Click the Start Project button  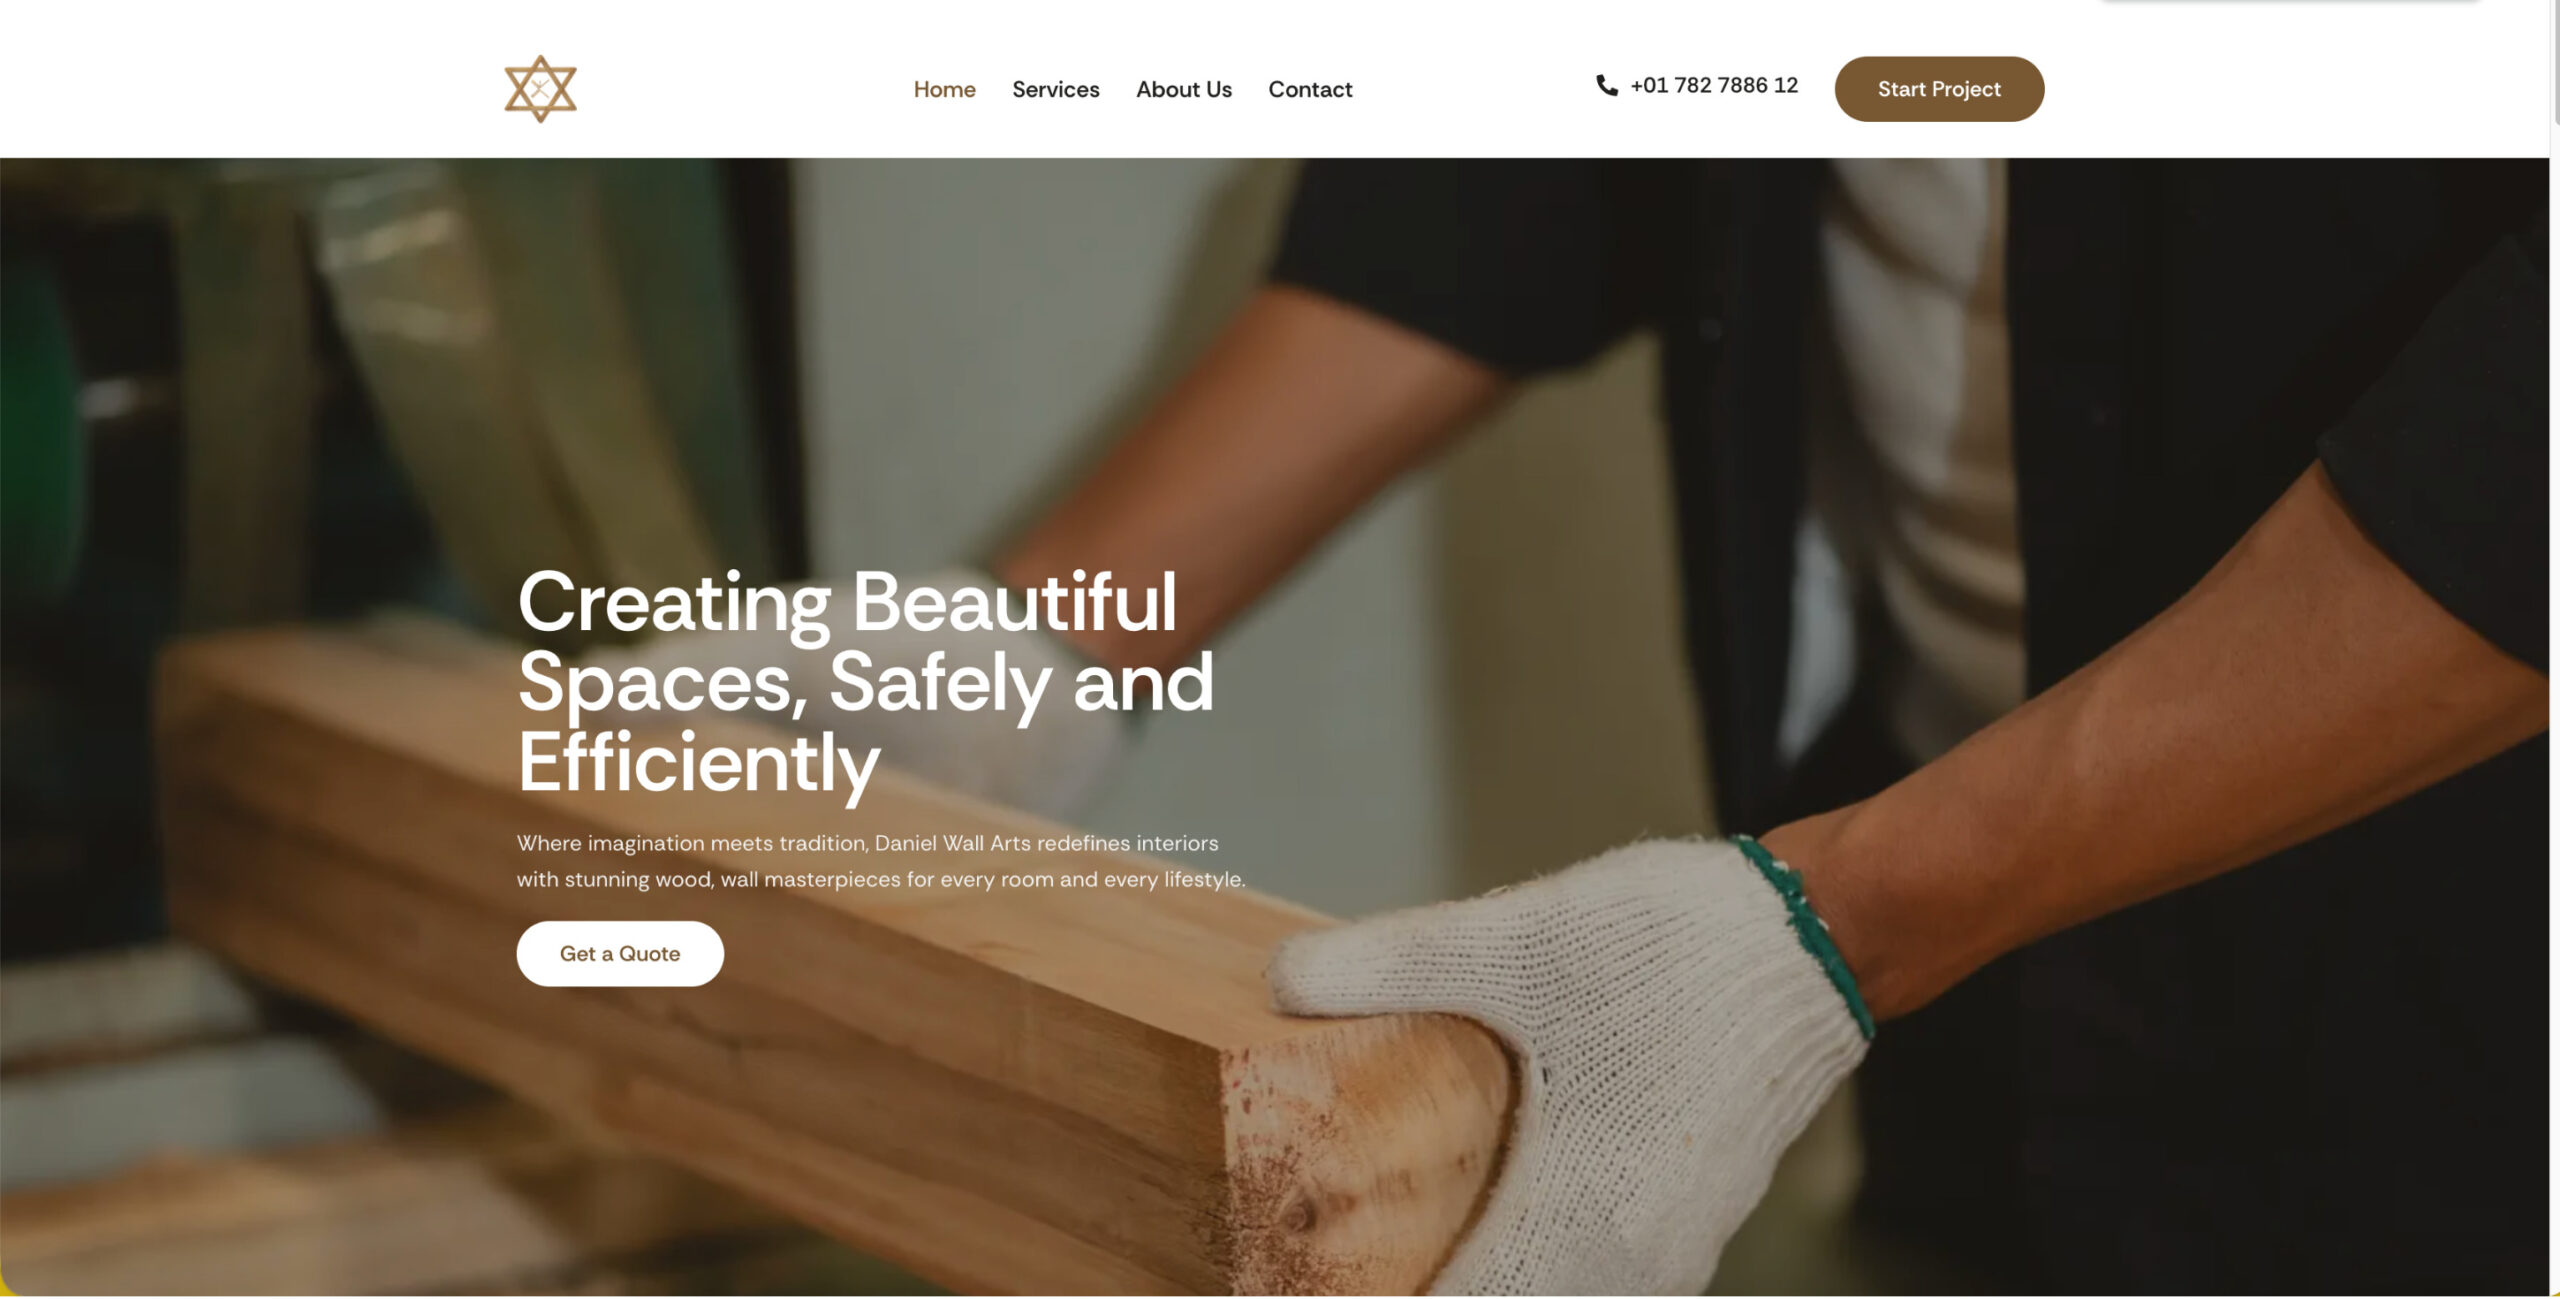point(1939,89)
